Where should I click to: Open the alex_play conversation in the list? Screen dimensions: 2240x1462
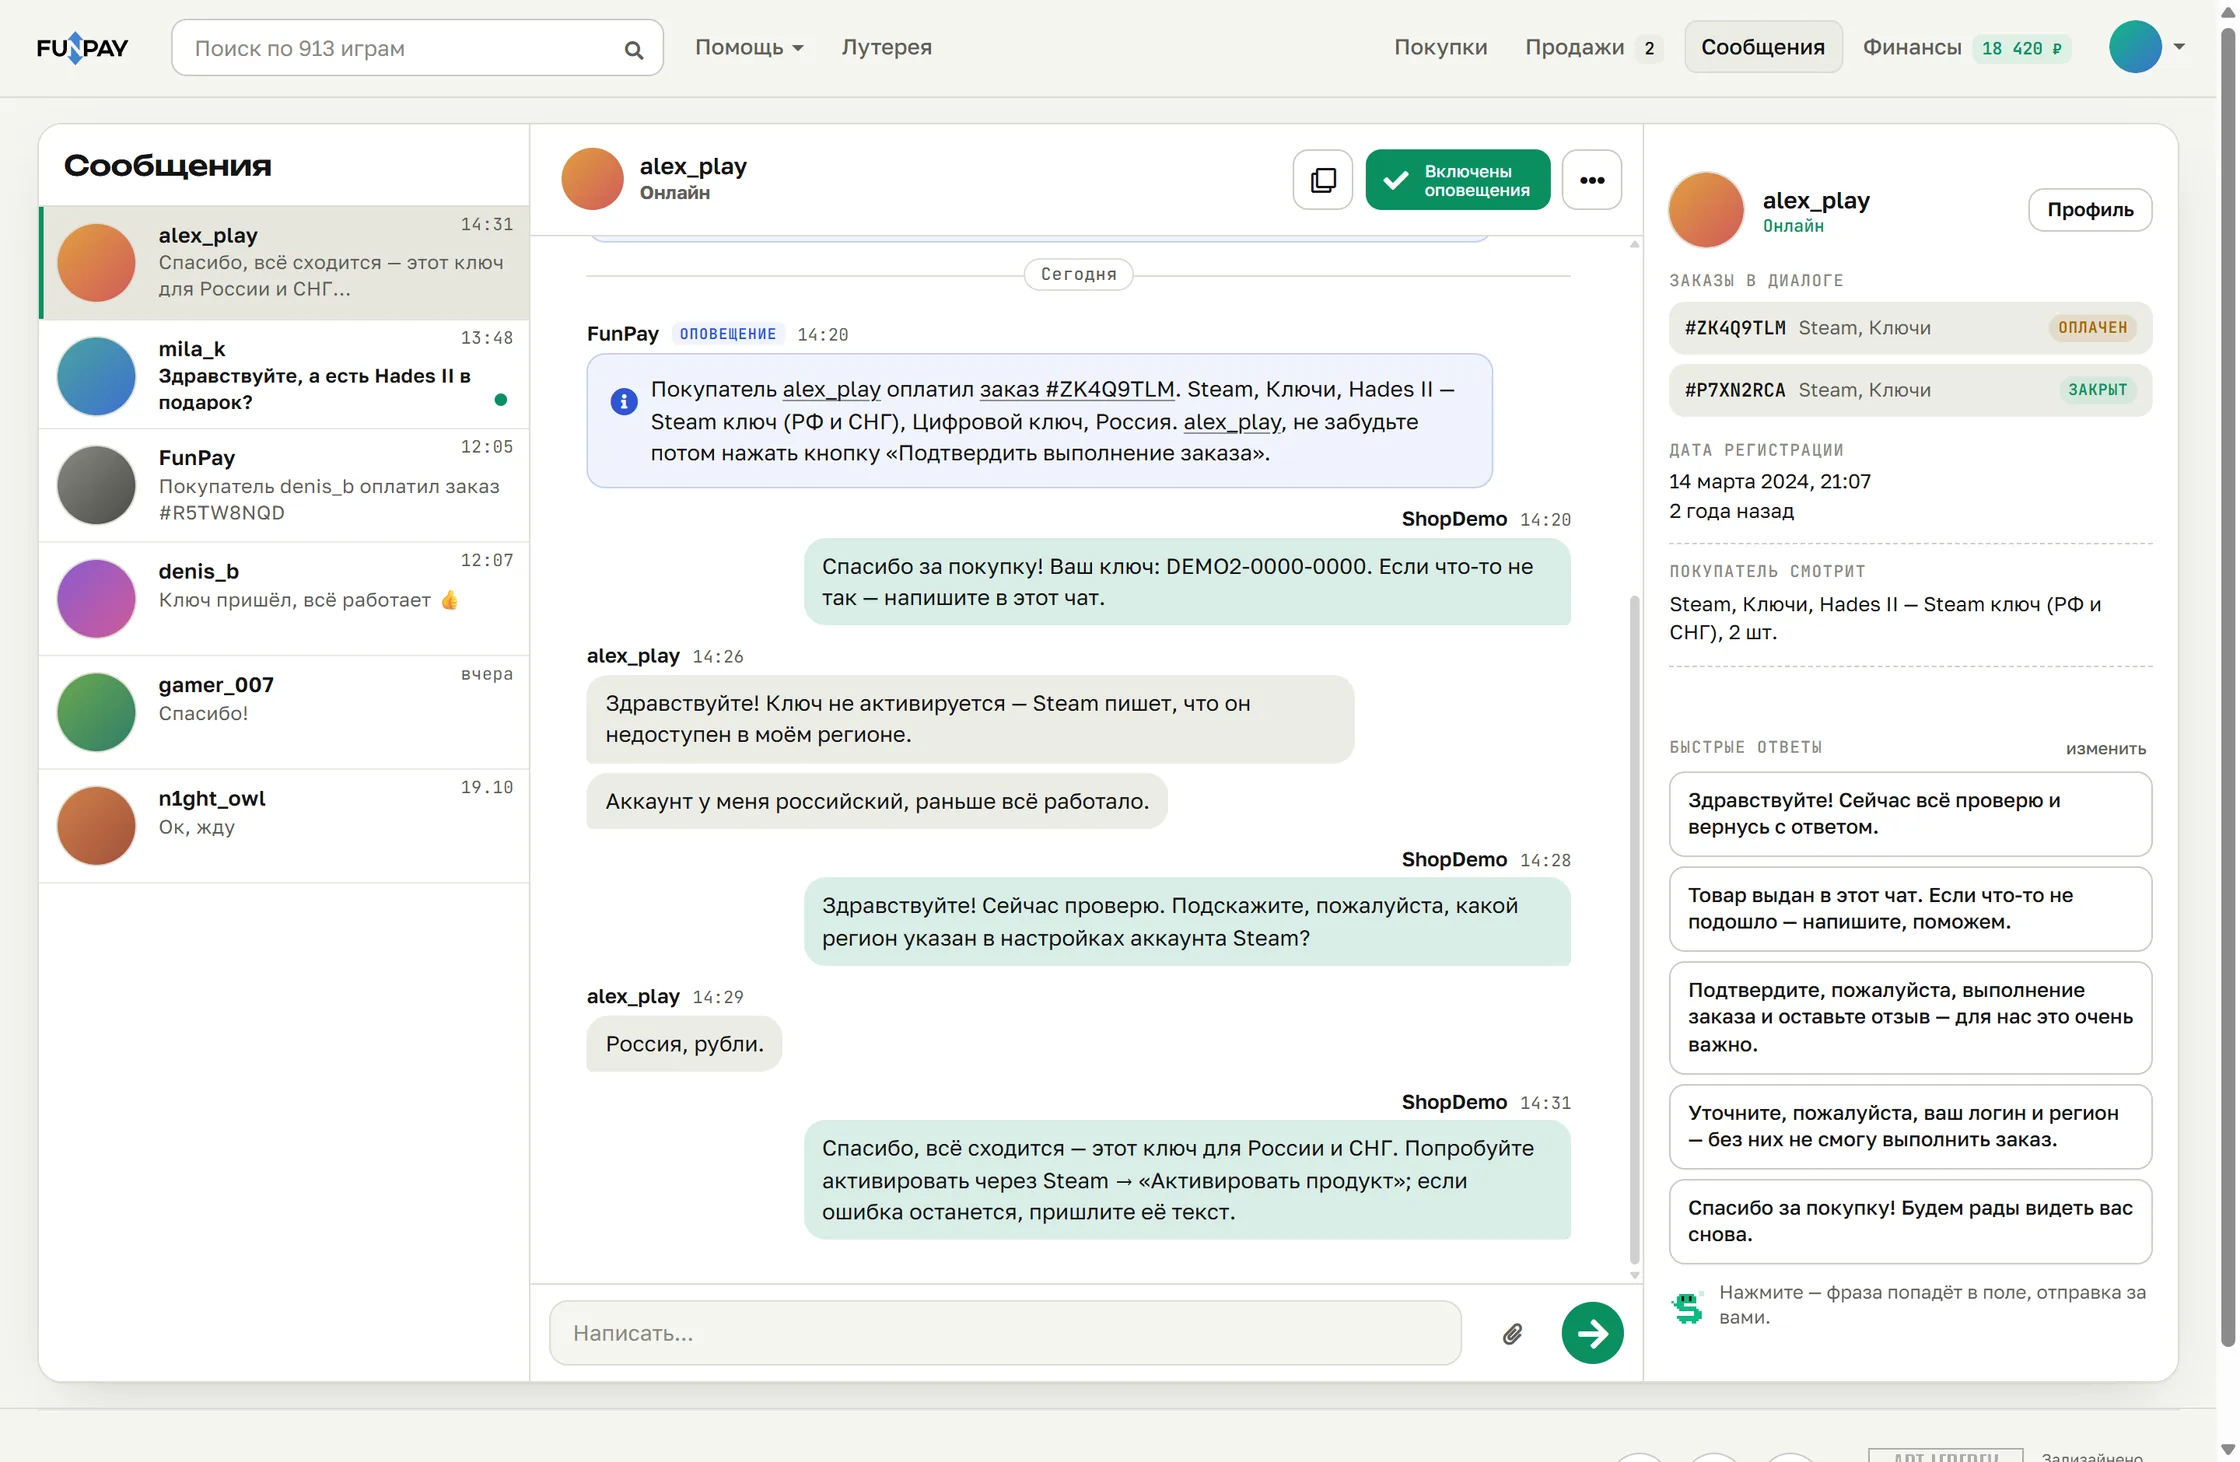click(284, 263)
